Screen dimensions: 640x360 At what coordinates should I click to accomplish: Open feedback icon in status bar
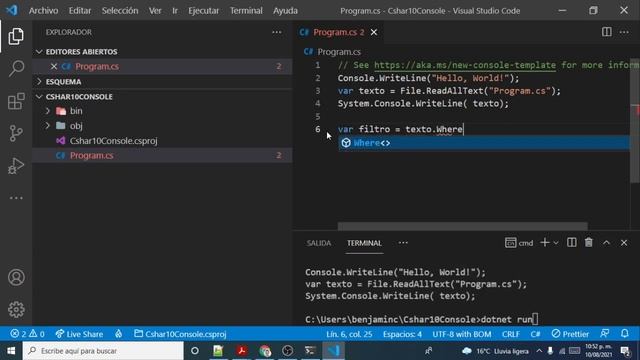605,334
